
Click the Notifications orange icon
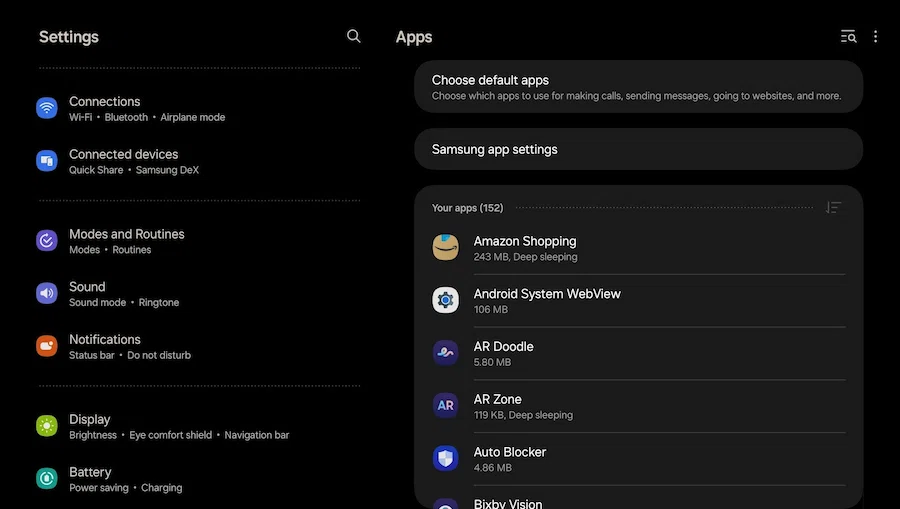[47, 346]
